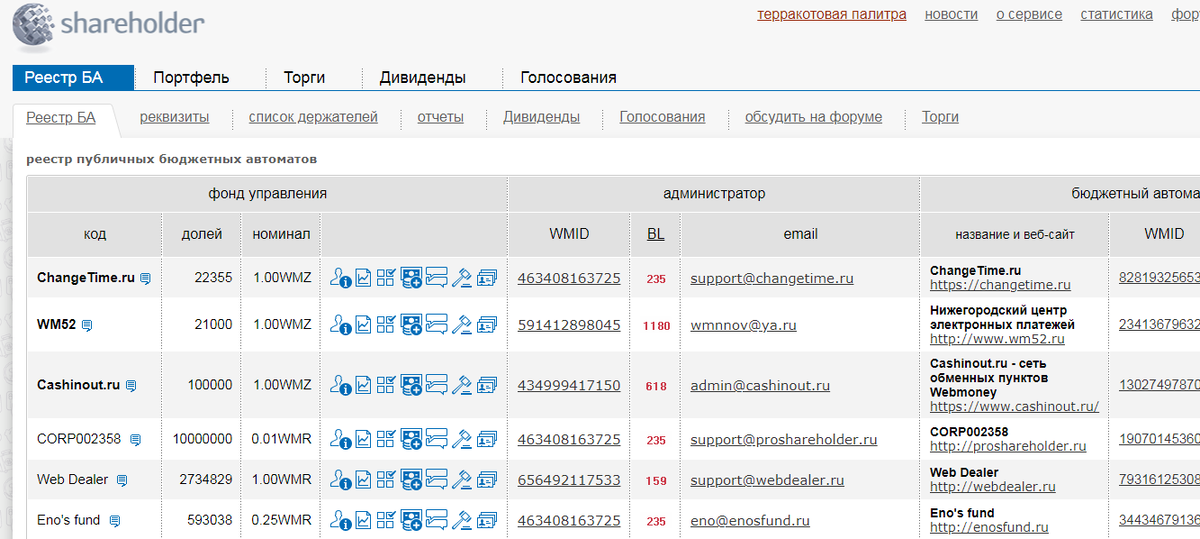Open administrator WMID 656492117533
Viewport: 1200px width, 539px height.
(x=569, y=480)
